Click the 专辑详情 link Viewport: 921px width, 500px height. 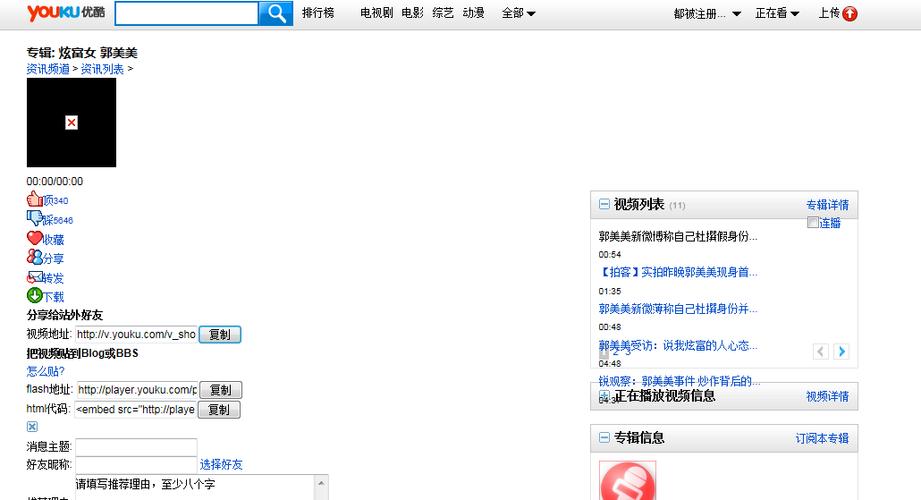coord(828,204)
